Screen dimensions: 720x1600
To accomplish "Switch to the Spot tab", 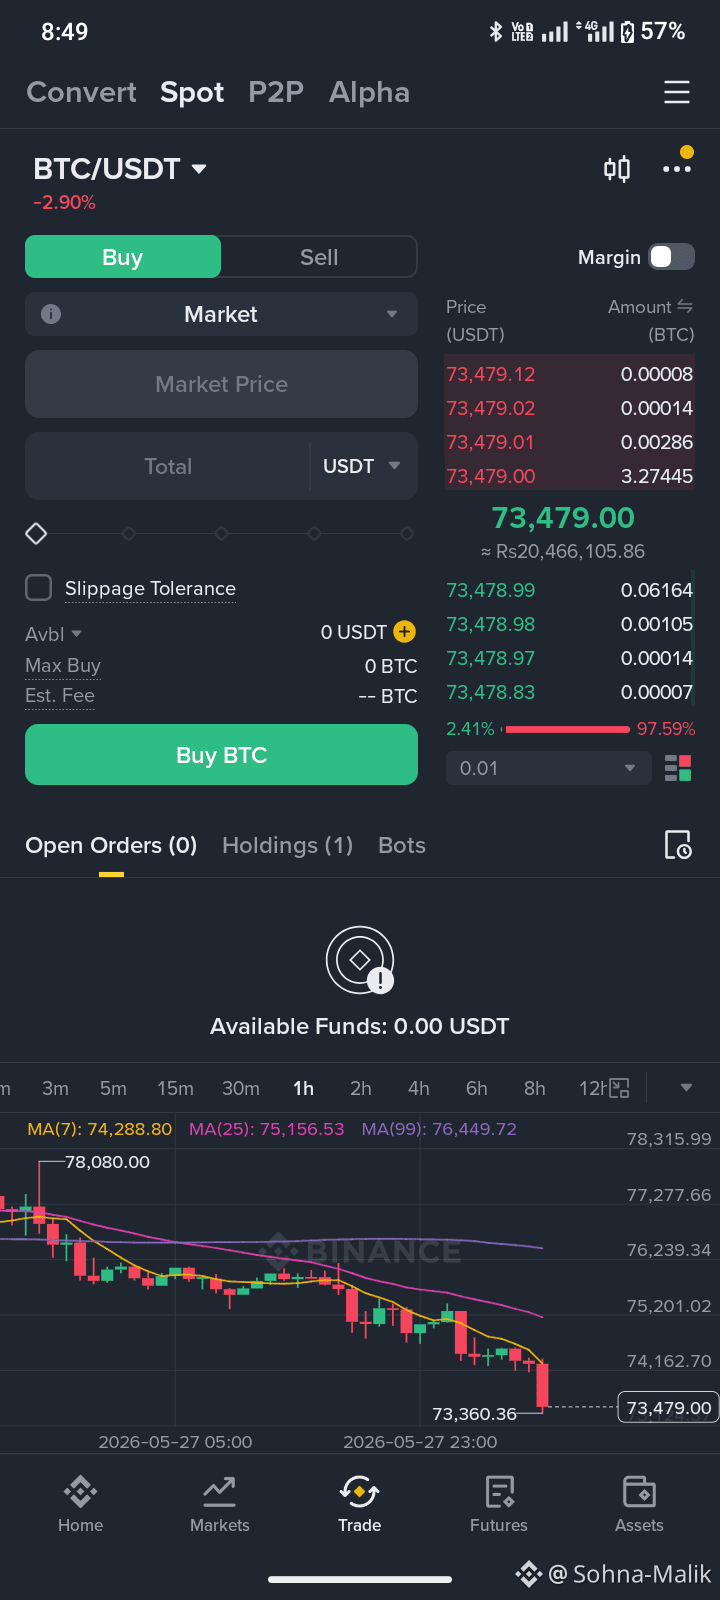I will pos(192,92).
